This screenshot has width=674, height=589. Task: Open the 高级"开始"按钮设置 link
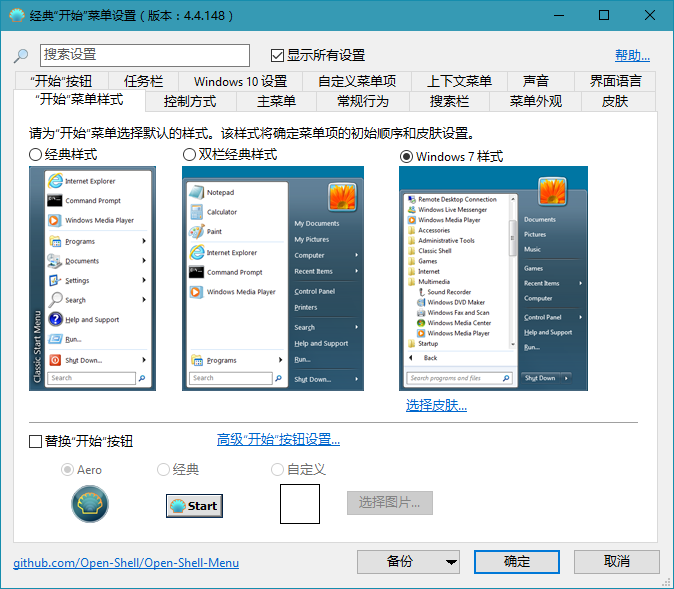[278, 440]
